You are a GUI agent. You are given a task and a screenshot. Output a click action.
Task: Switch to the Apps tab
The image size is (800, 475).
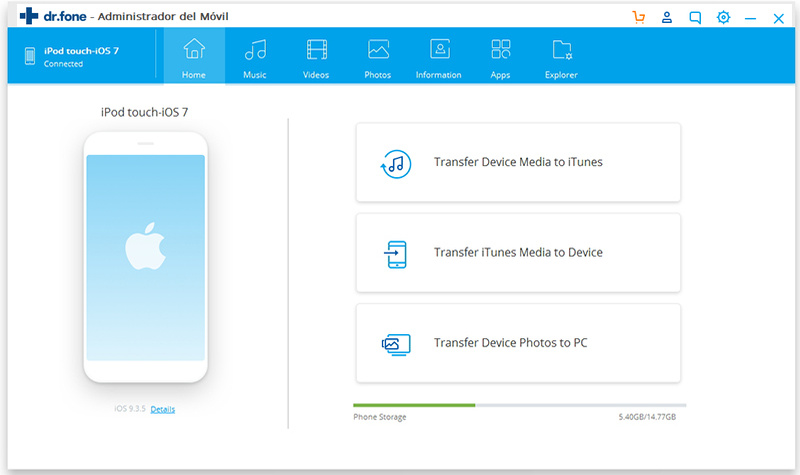pos(501,59)
